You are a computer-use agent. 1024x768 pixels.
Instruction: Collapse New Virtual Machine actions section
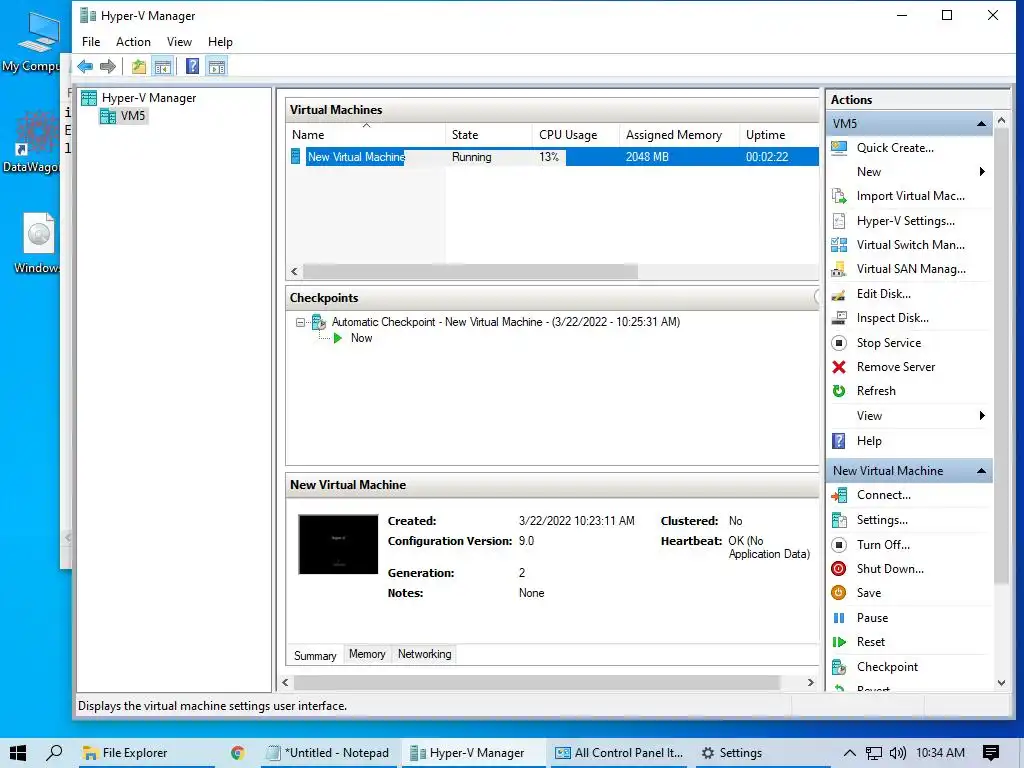click(x=981, y=471)
